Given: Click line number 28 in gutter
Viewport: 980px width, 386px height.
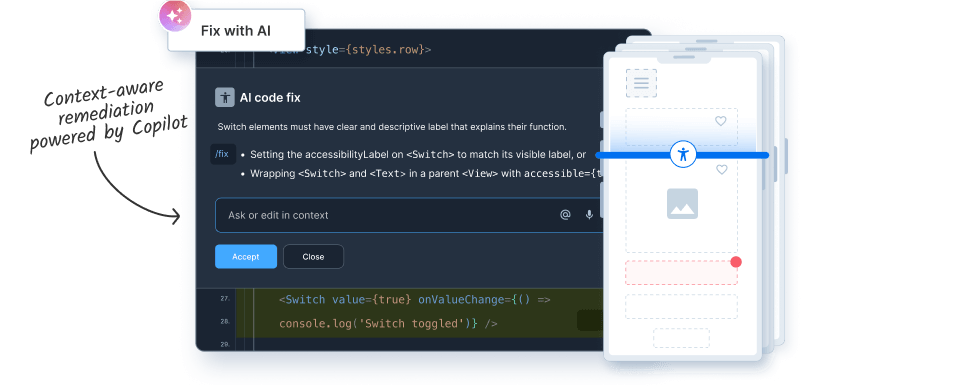Looking at the screenshot, I should tap(225, 322).
